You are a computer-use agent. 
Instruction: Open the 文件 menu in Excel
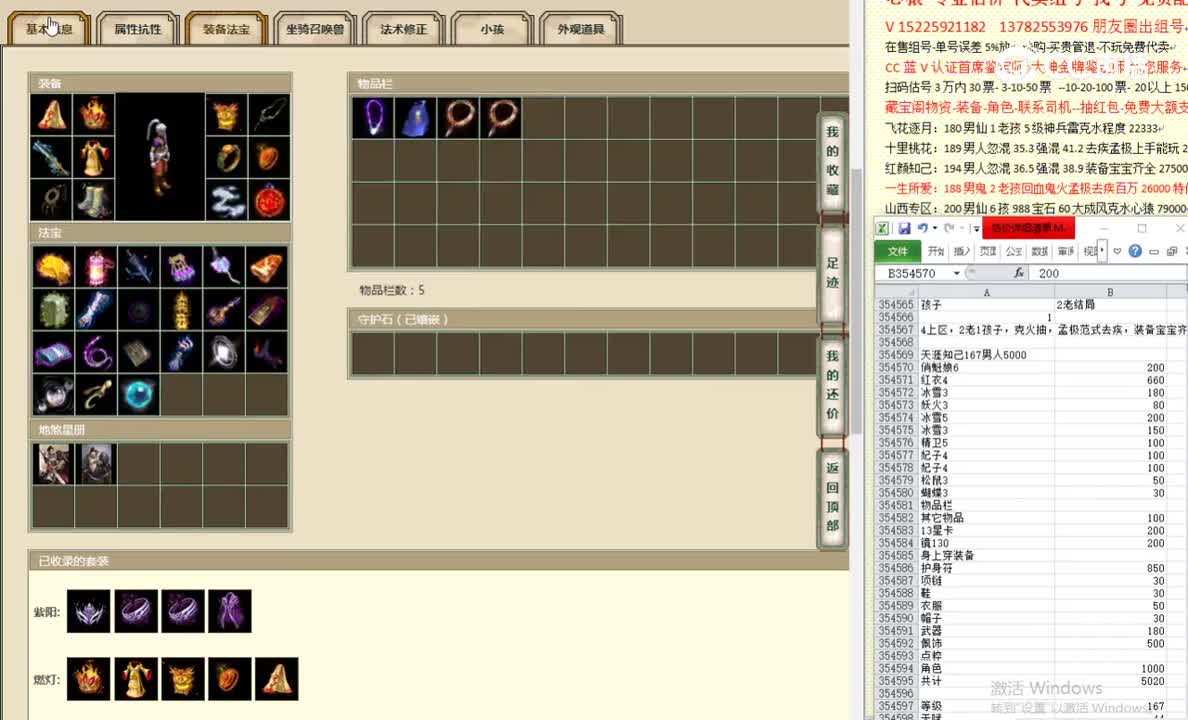(897, 251)
